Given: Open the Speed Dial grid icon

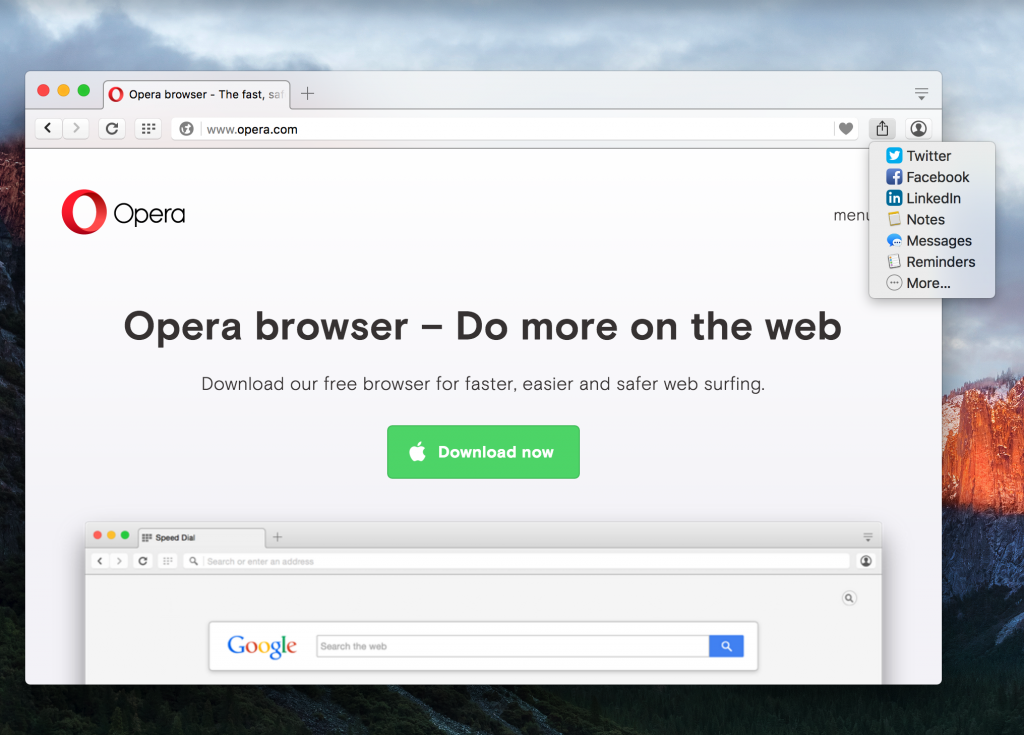Looking at the screenshot, I should [x=147, y=128].
